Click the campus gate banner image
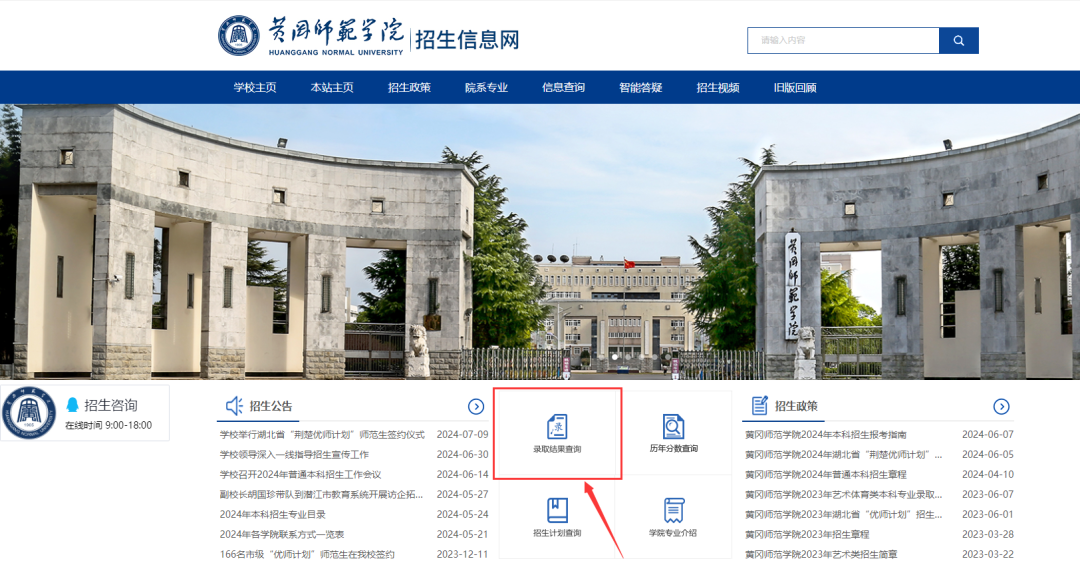Screen dimensions: 1080x575 (540, 242)
